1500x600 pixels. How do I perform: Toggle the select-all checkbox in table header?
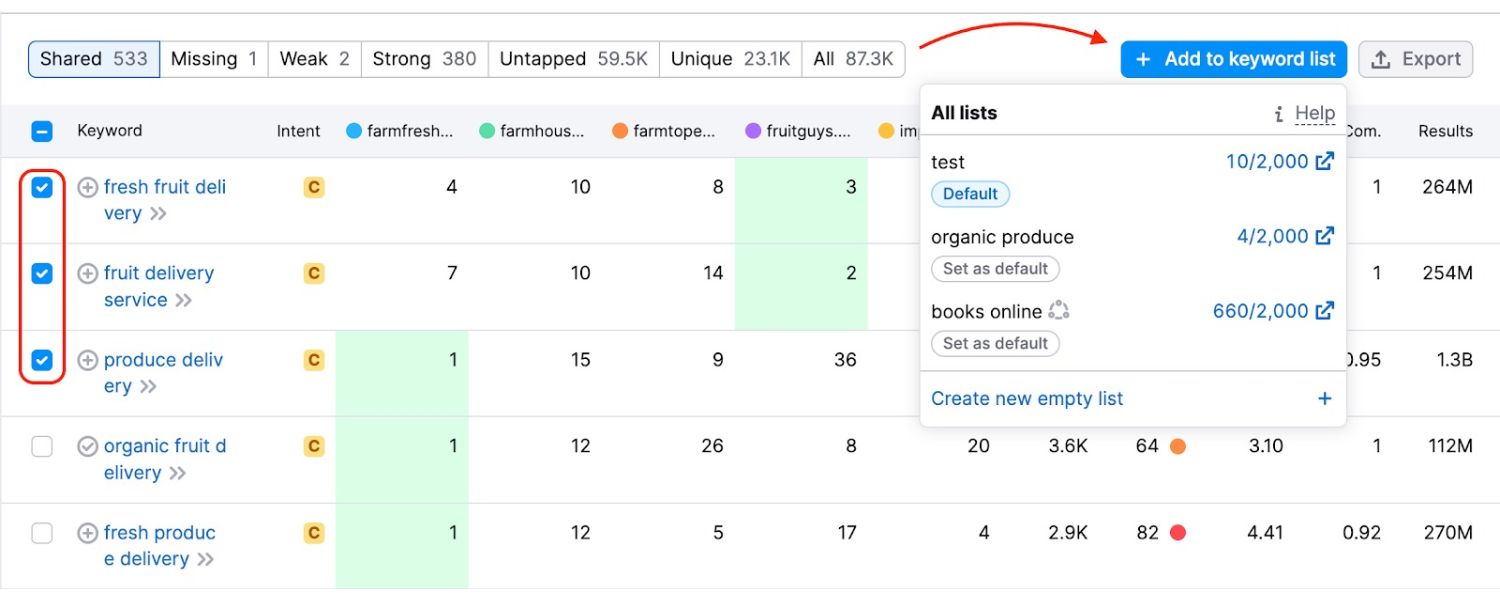click(x=42, y=131)
